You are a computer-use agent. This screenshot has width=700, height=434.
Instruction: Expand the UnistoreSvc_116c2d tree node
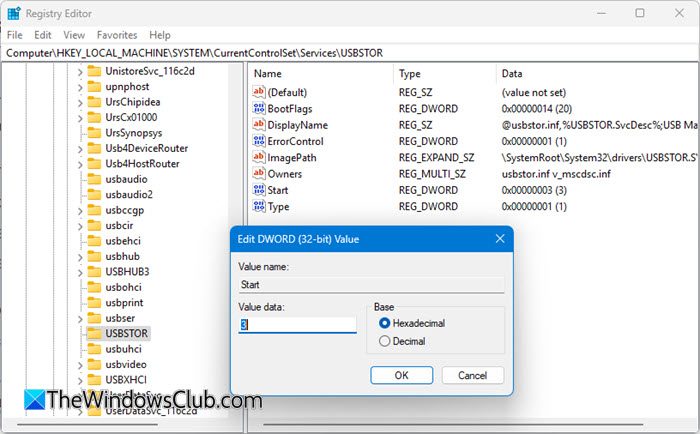tap(80, 72)
